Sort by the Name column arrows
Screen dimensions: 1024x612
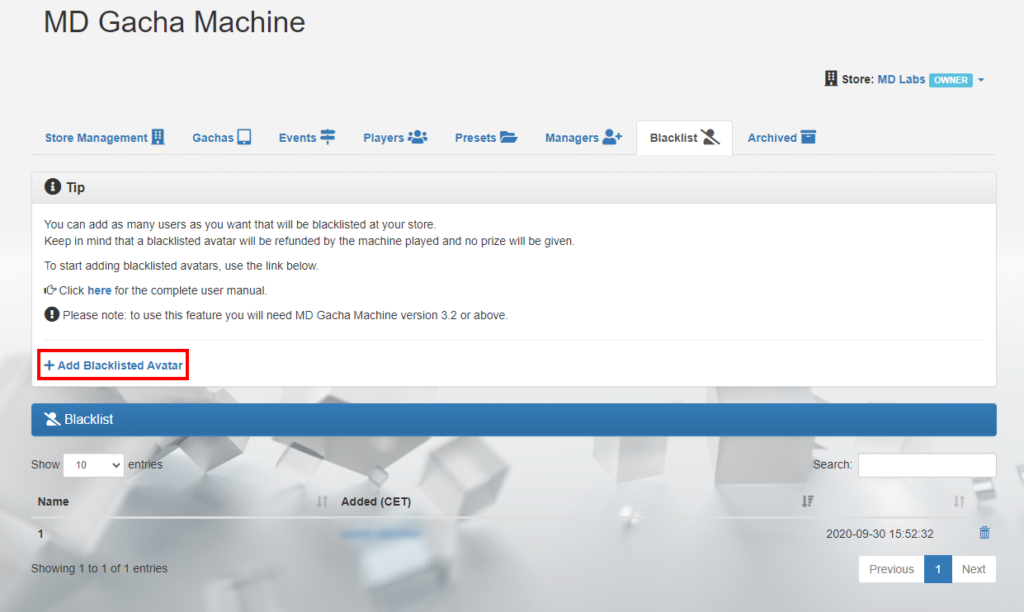(321, 502)
